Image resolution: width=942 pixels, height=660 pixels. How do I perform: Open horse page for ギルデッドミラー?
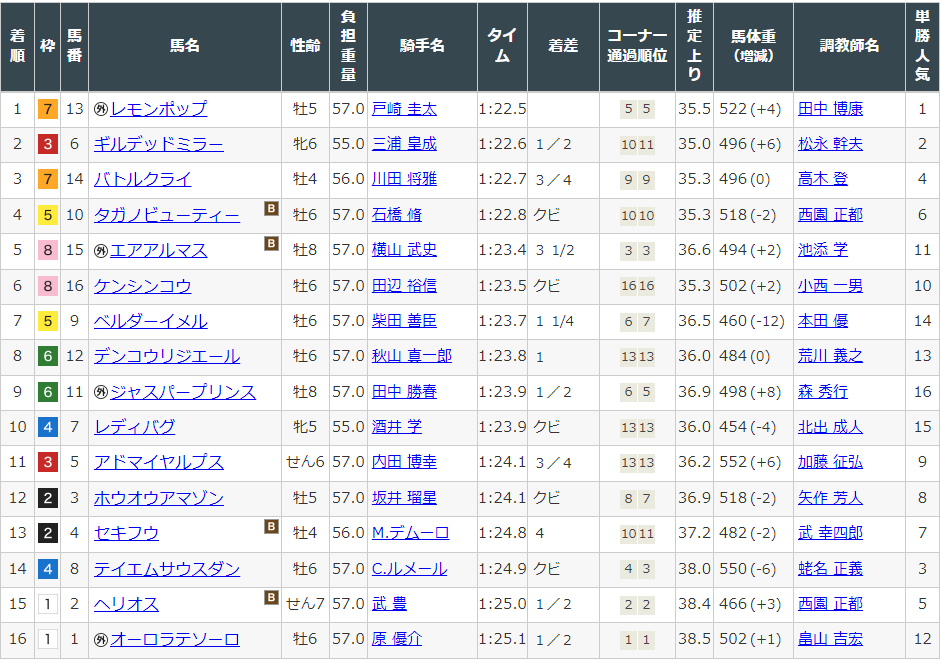159,144
